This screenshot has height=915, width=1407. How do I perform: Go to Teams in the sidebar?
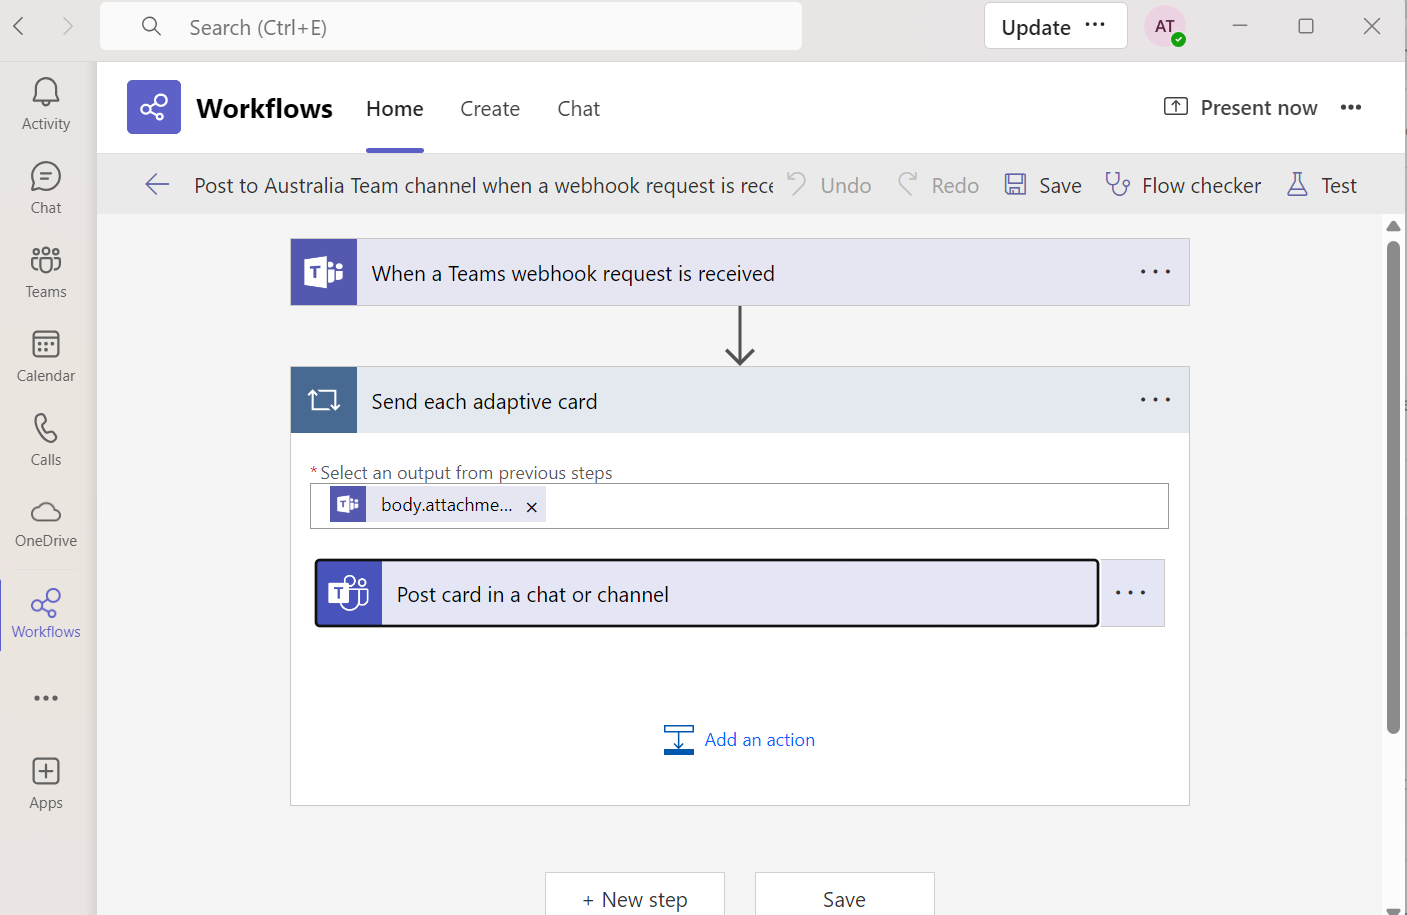click(46, 272)
